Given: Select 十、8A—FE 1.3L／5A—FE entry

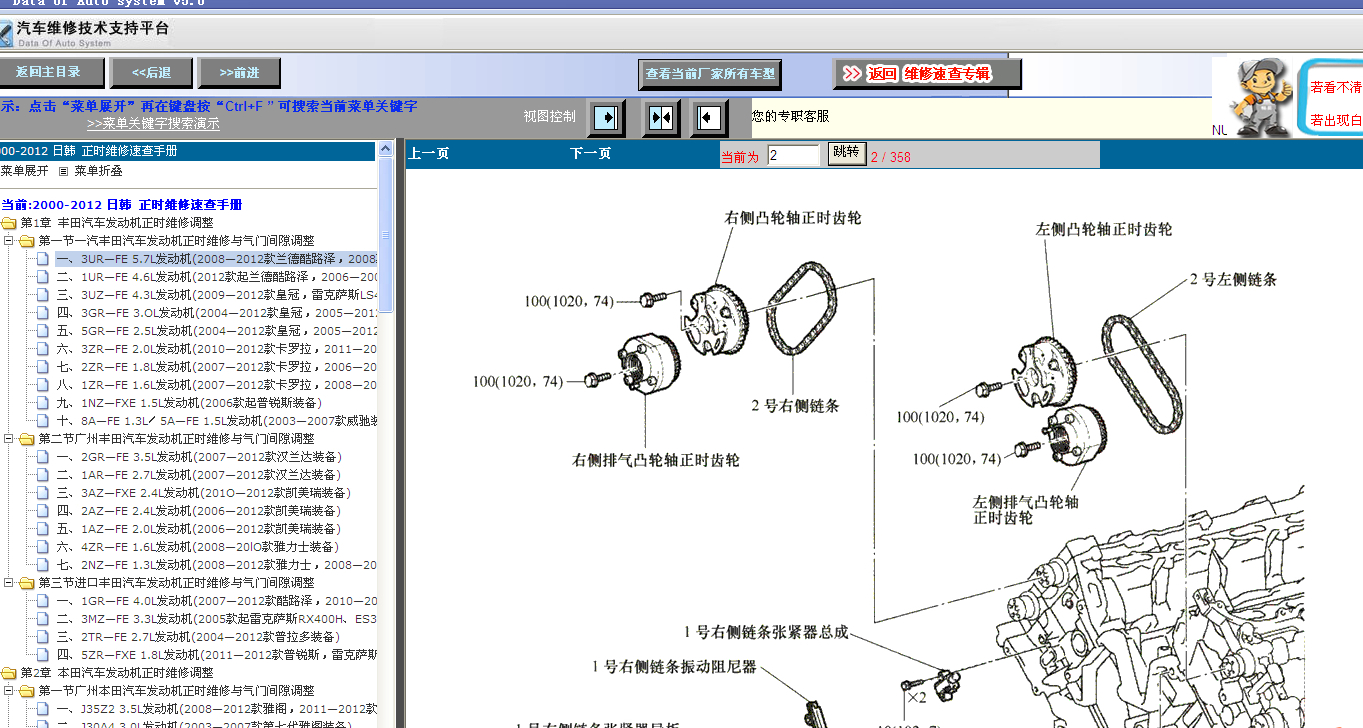Looking at the screenshot, I should pos(216,421).
